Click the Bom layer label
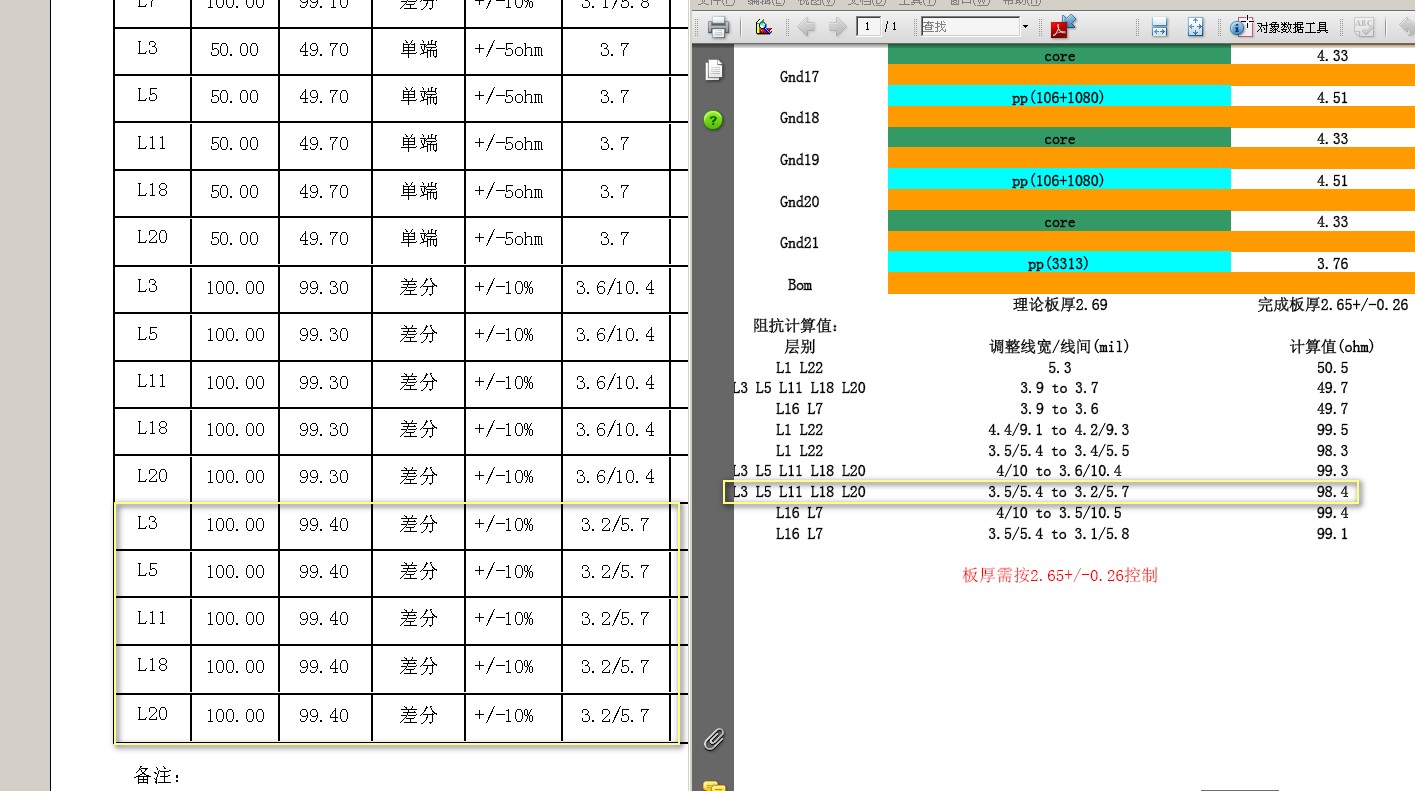 [x=800, y=285]
